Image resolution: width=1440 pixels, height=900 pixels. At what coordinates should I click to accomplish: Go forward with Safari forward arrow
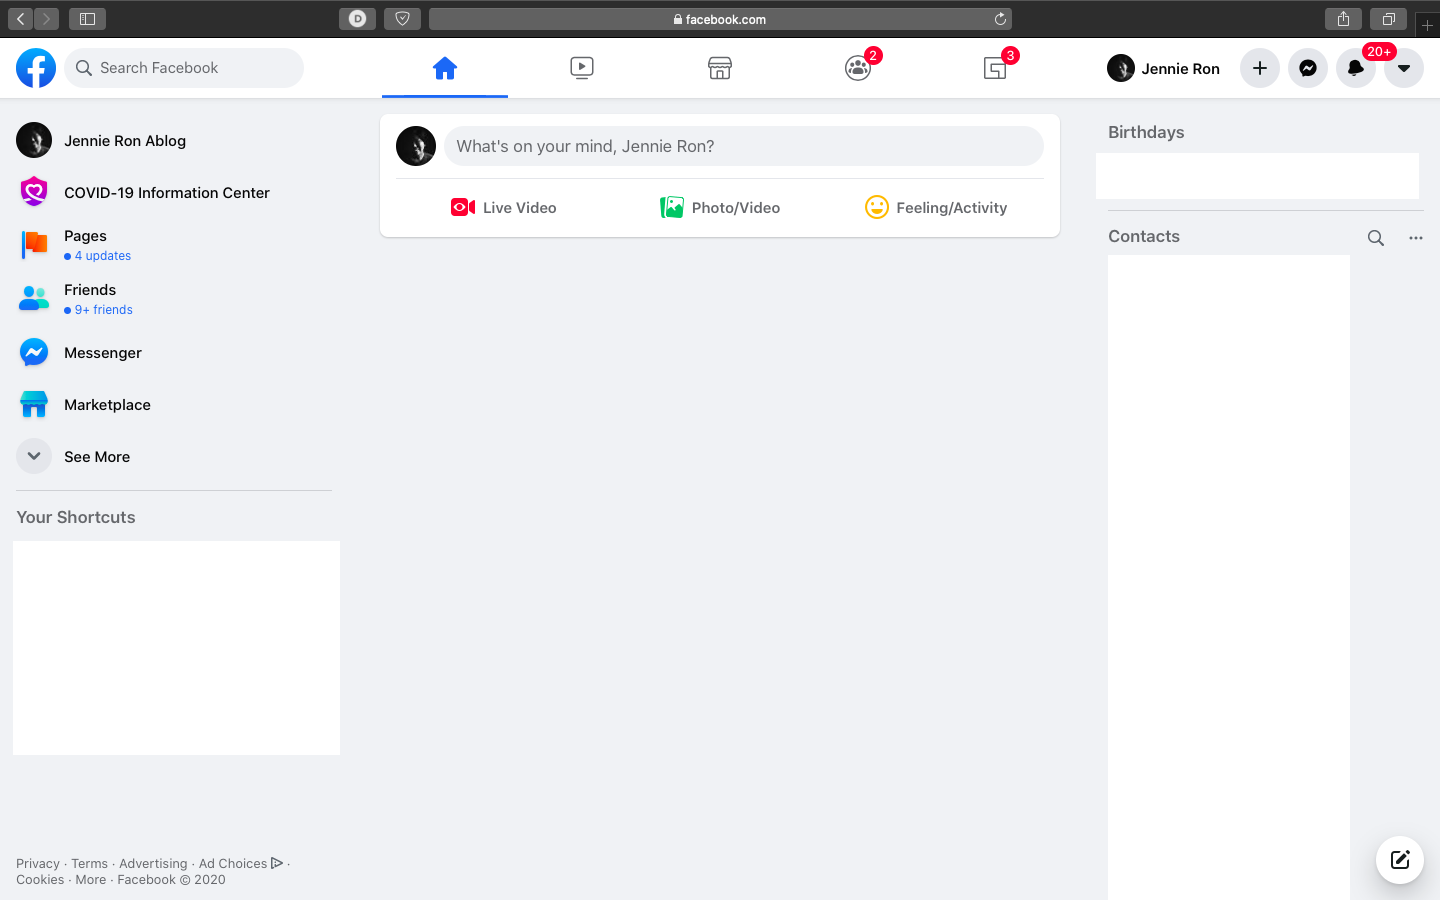point(46,19)
